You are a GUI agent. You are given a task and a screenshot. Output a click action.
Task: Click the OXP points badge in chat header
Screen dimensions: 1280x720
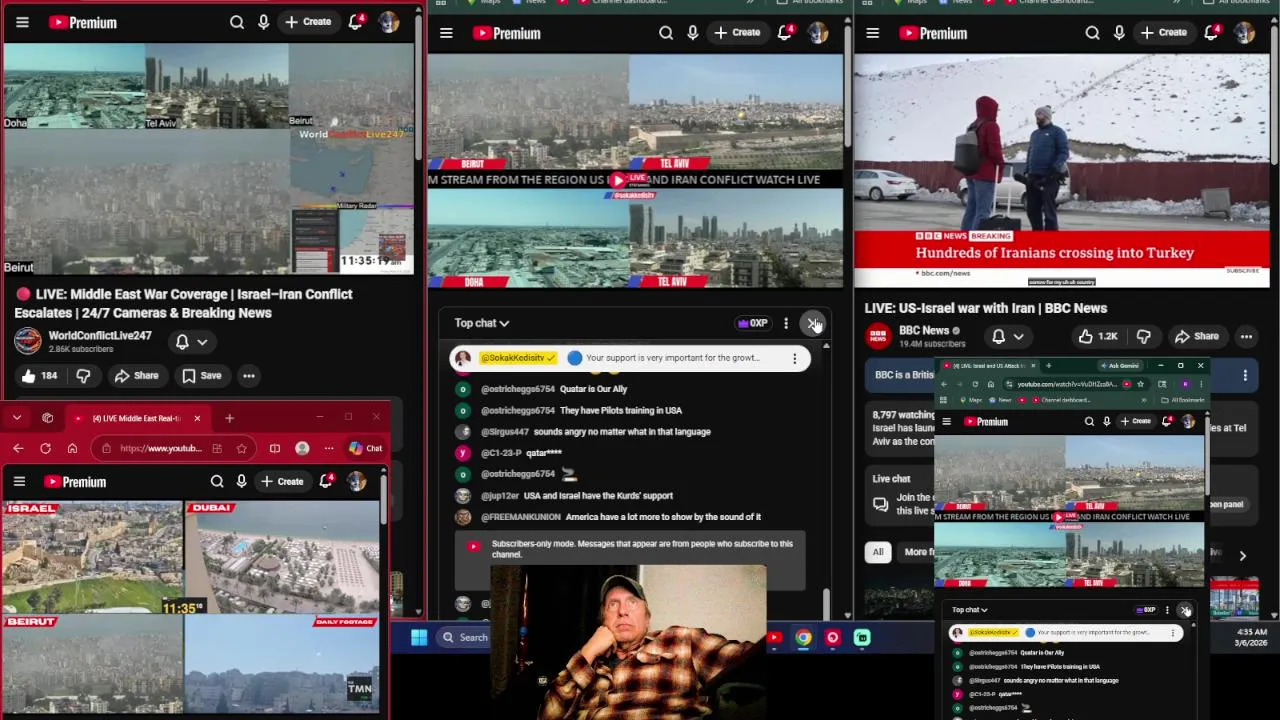(x=752, y=323)
